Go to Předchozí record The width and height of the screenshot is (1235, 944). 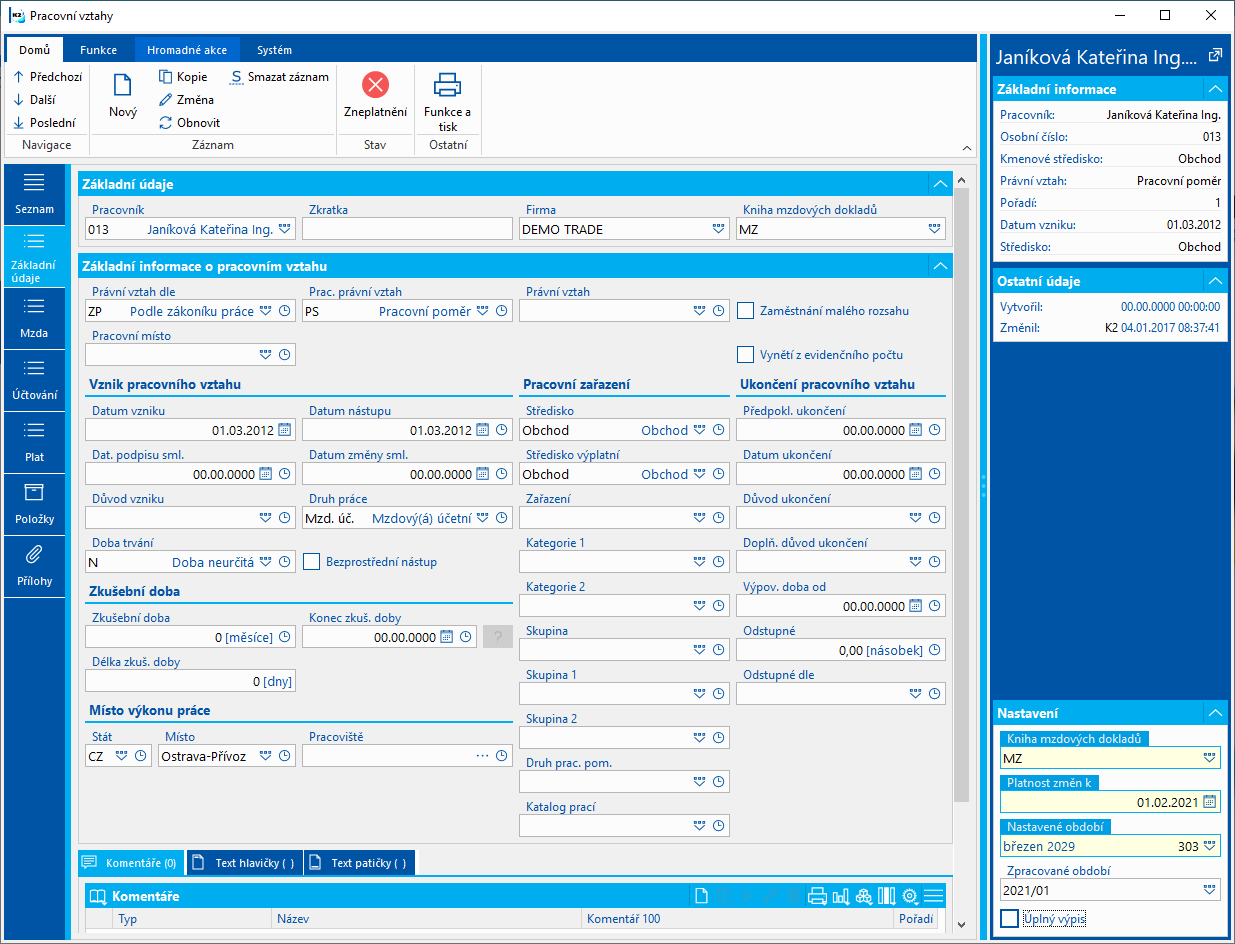click(x=47, y=77)
